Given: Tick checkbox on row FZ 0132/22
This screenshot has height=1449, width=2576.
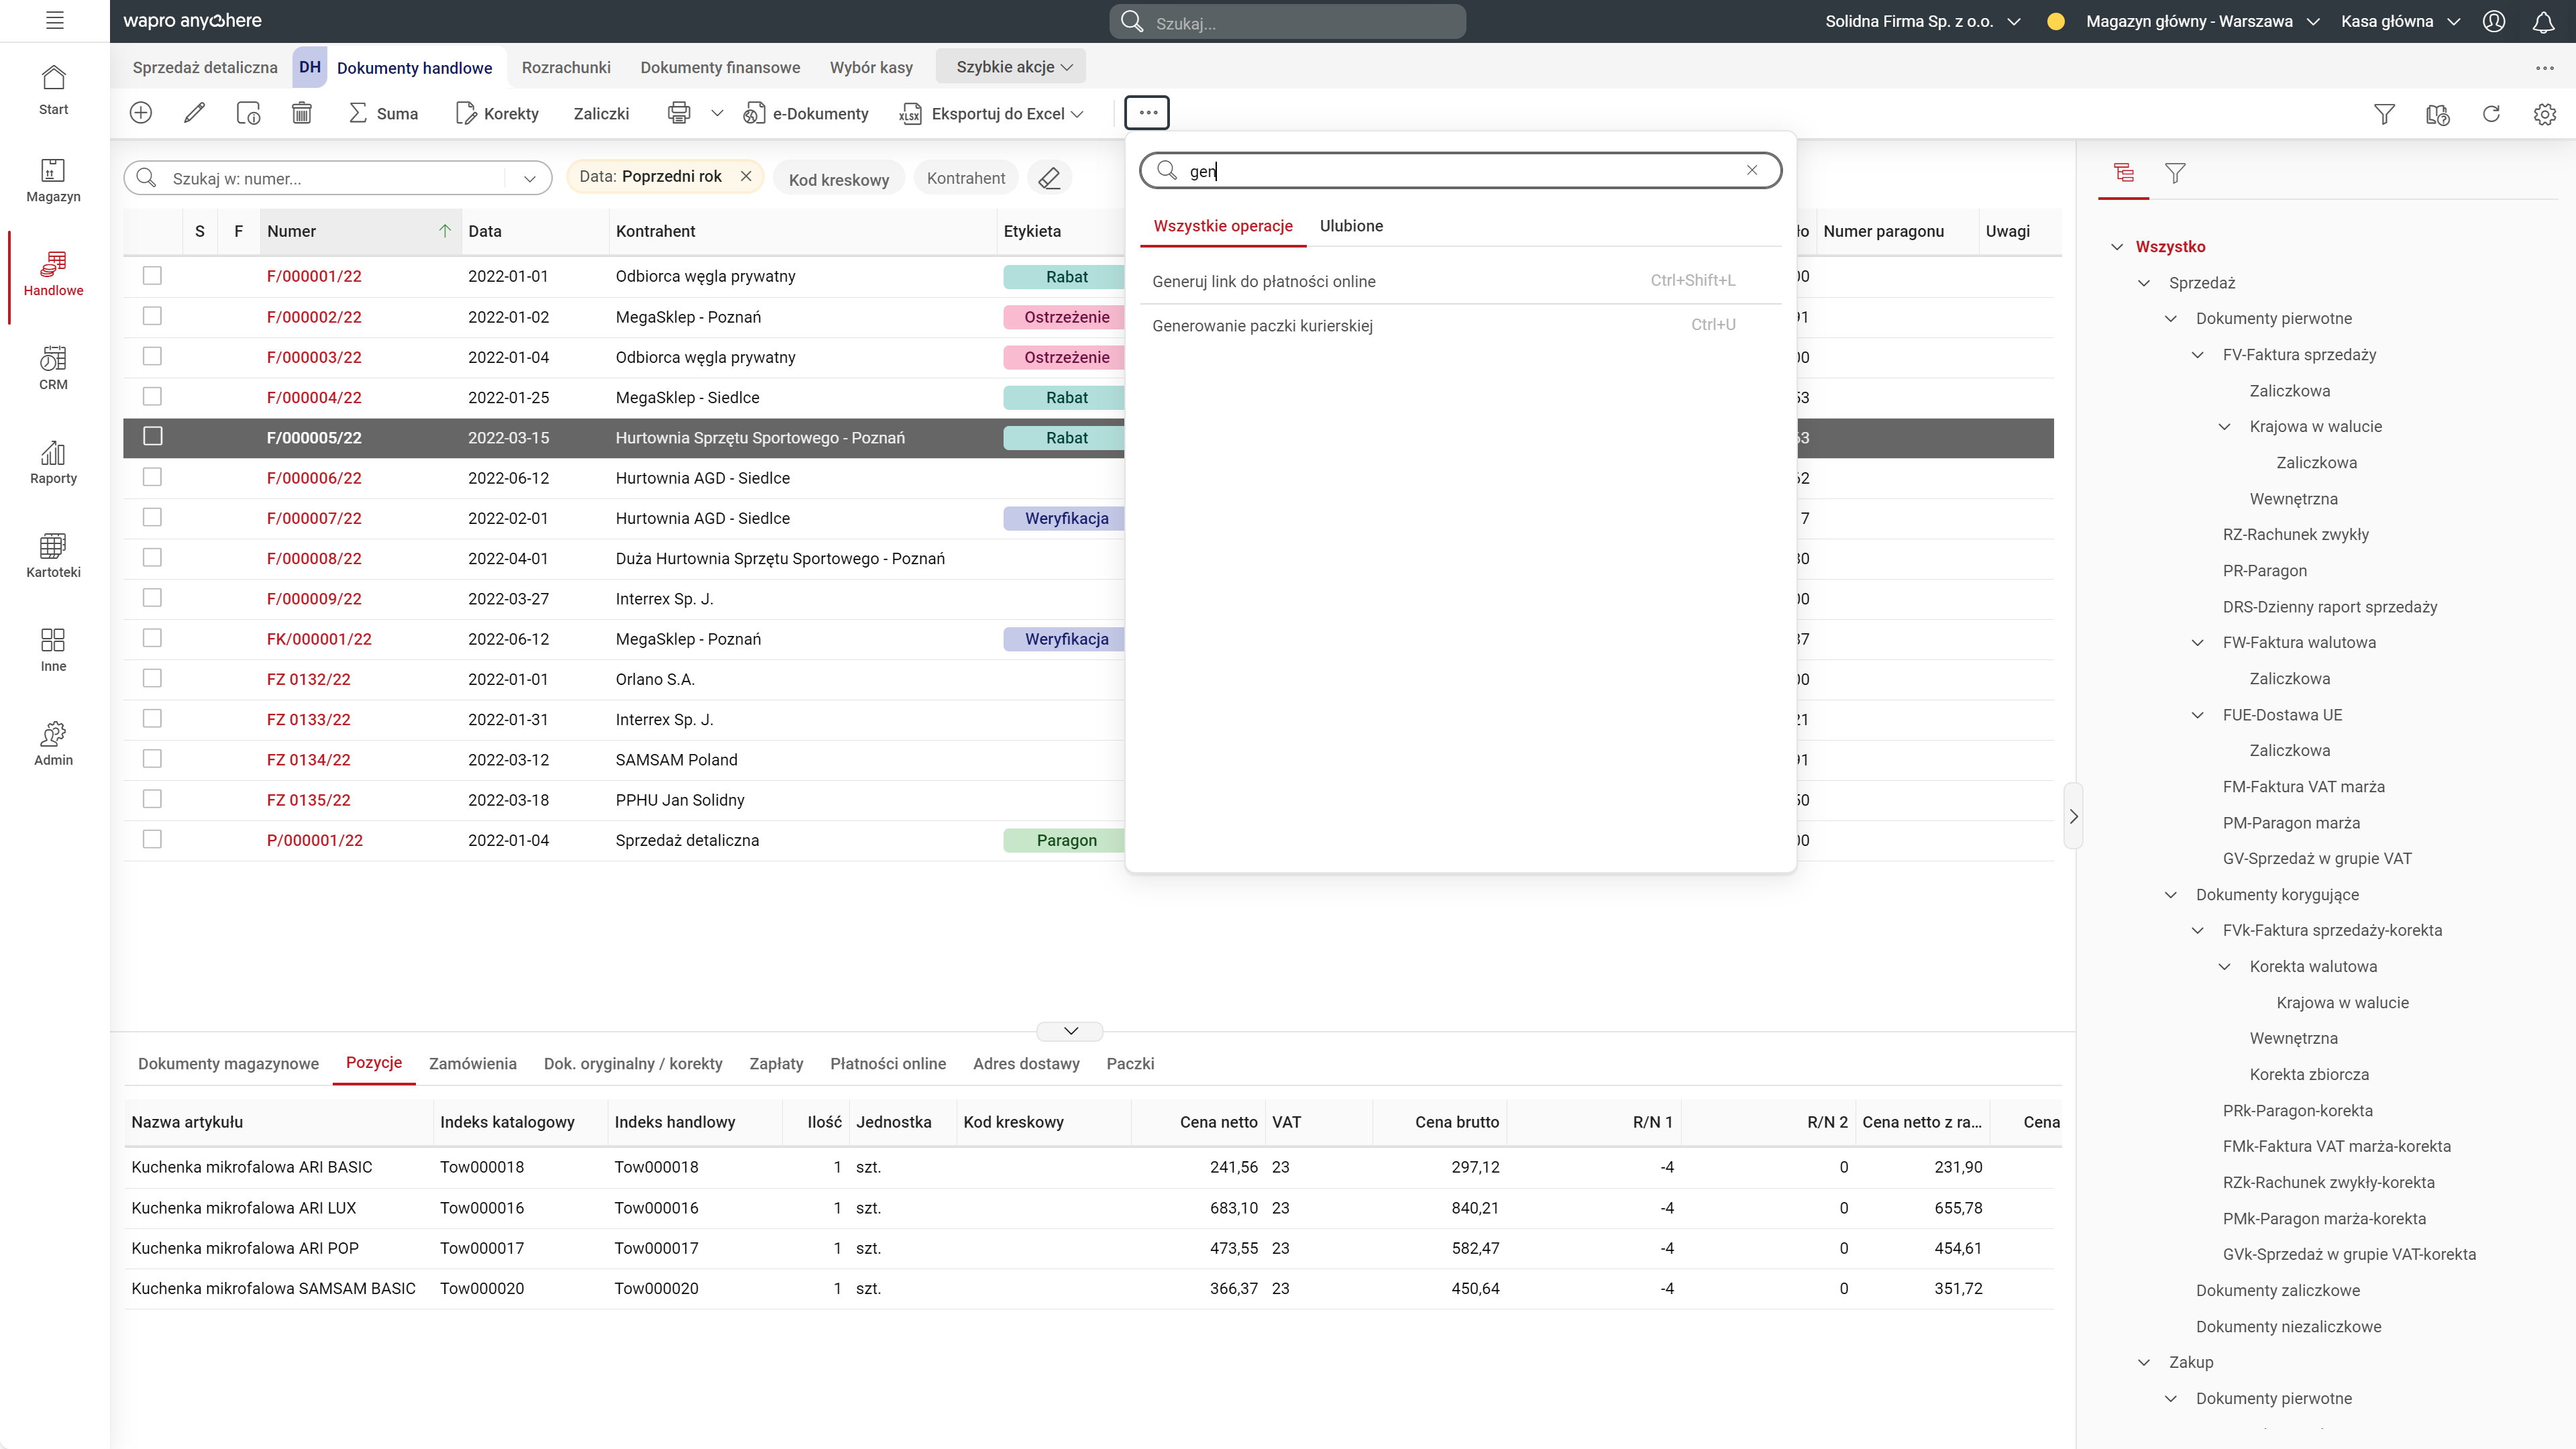Looking at the screenshot, I should pos(152,679).
